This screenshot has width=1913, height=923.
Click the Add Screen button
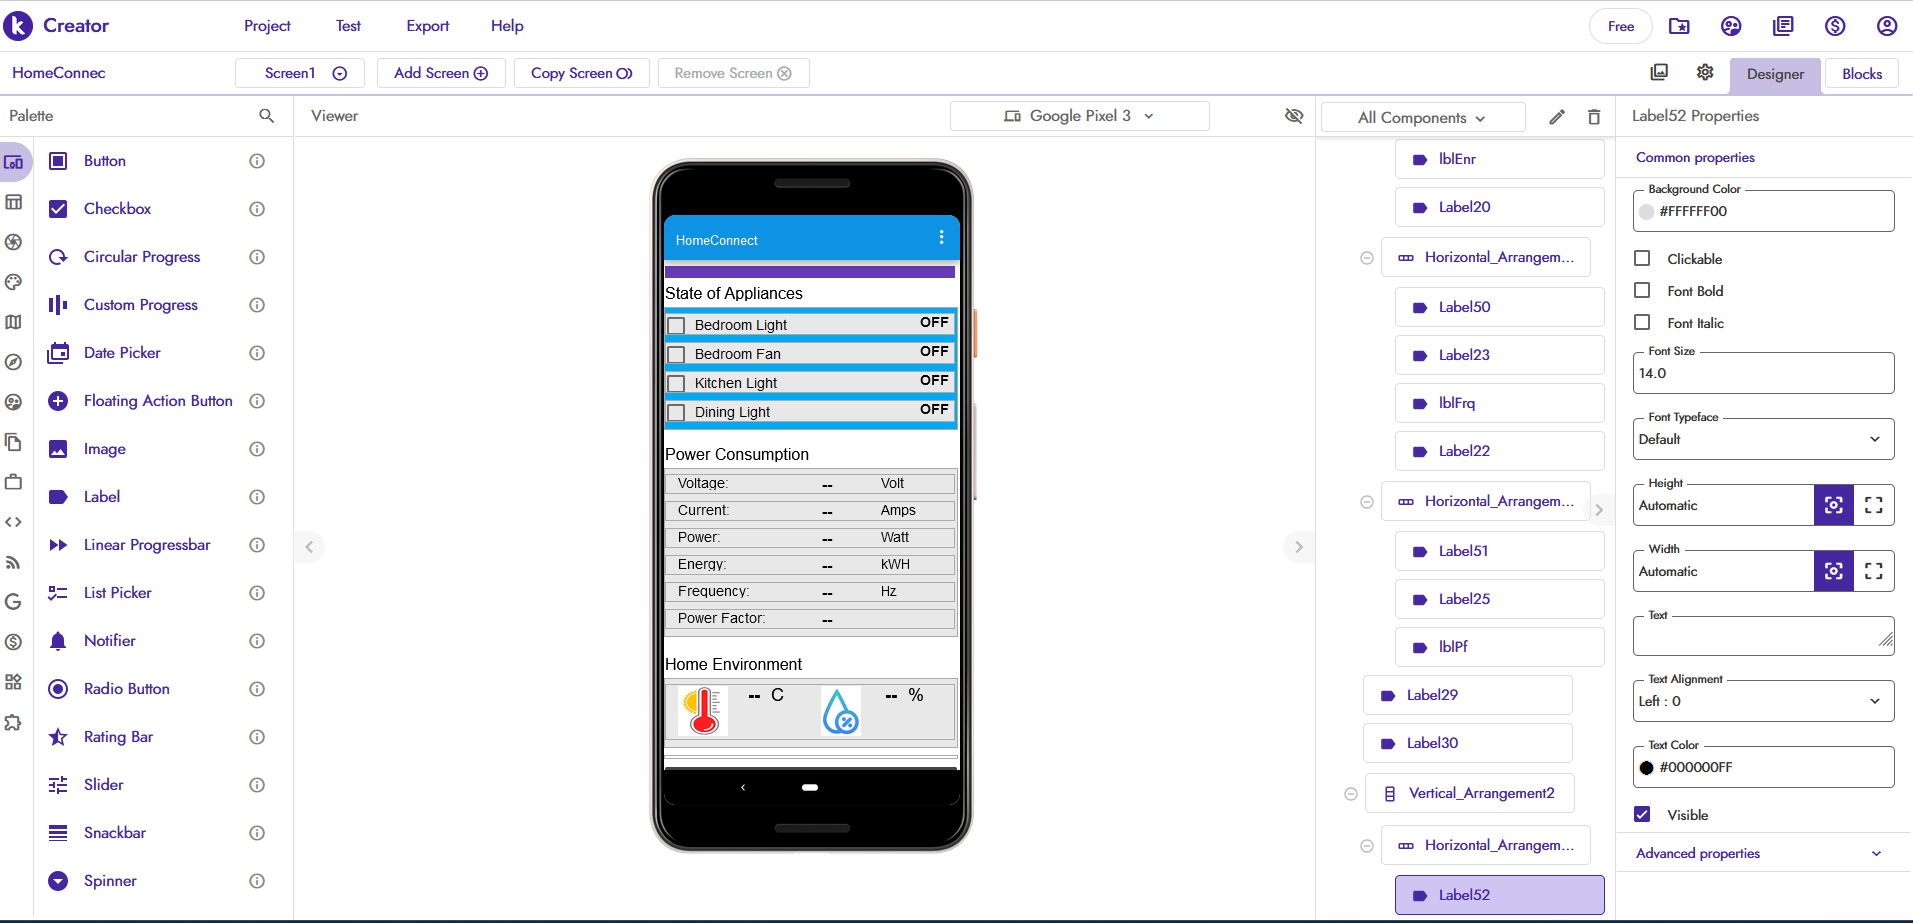click(x=441, y=73)
